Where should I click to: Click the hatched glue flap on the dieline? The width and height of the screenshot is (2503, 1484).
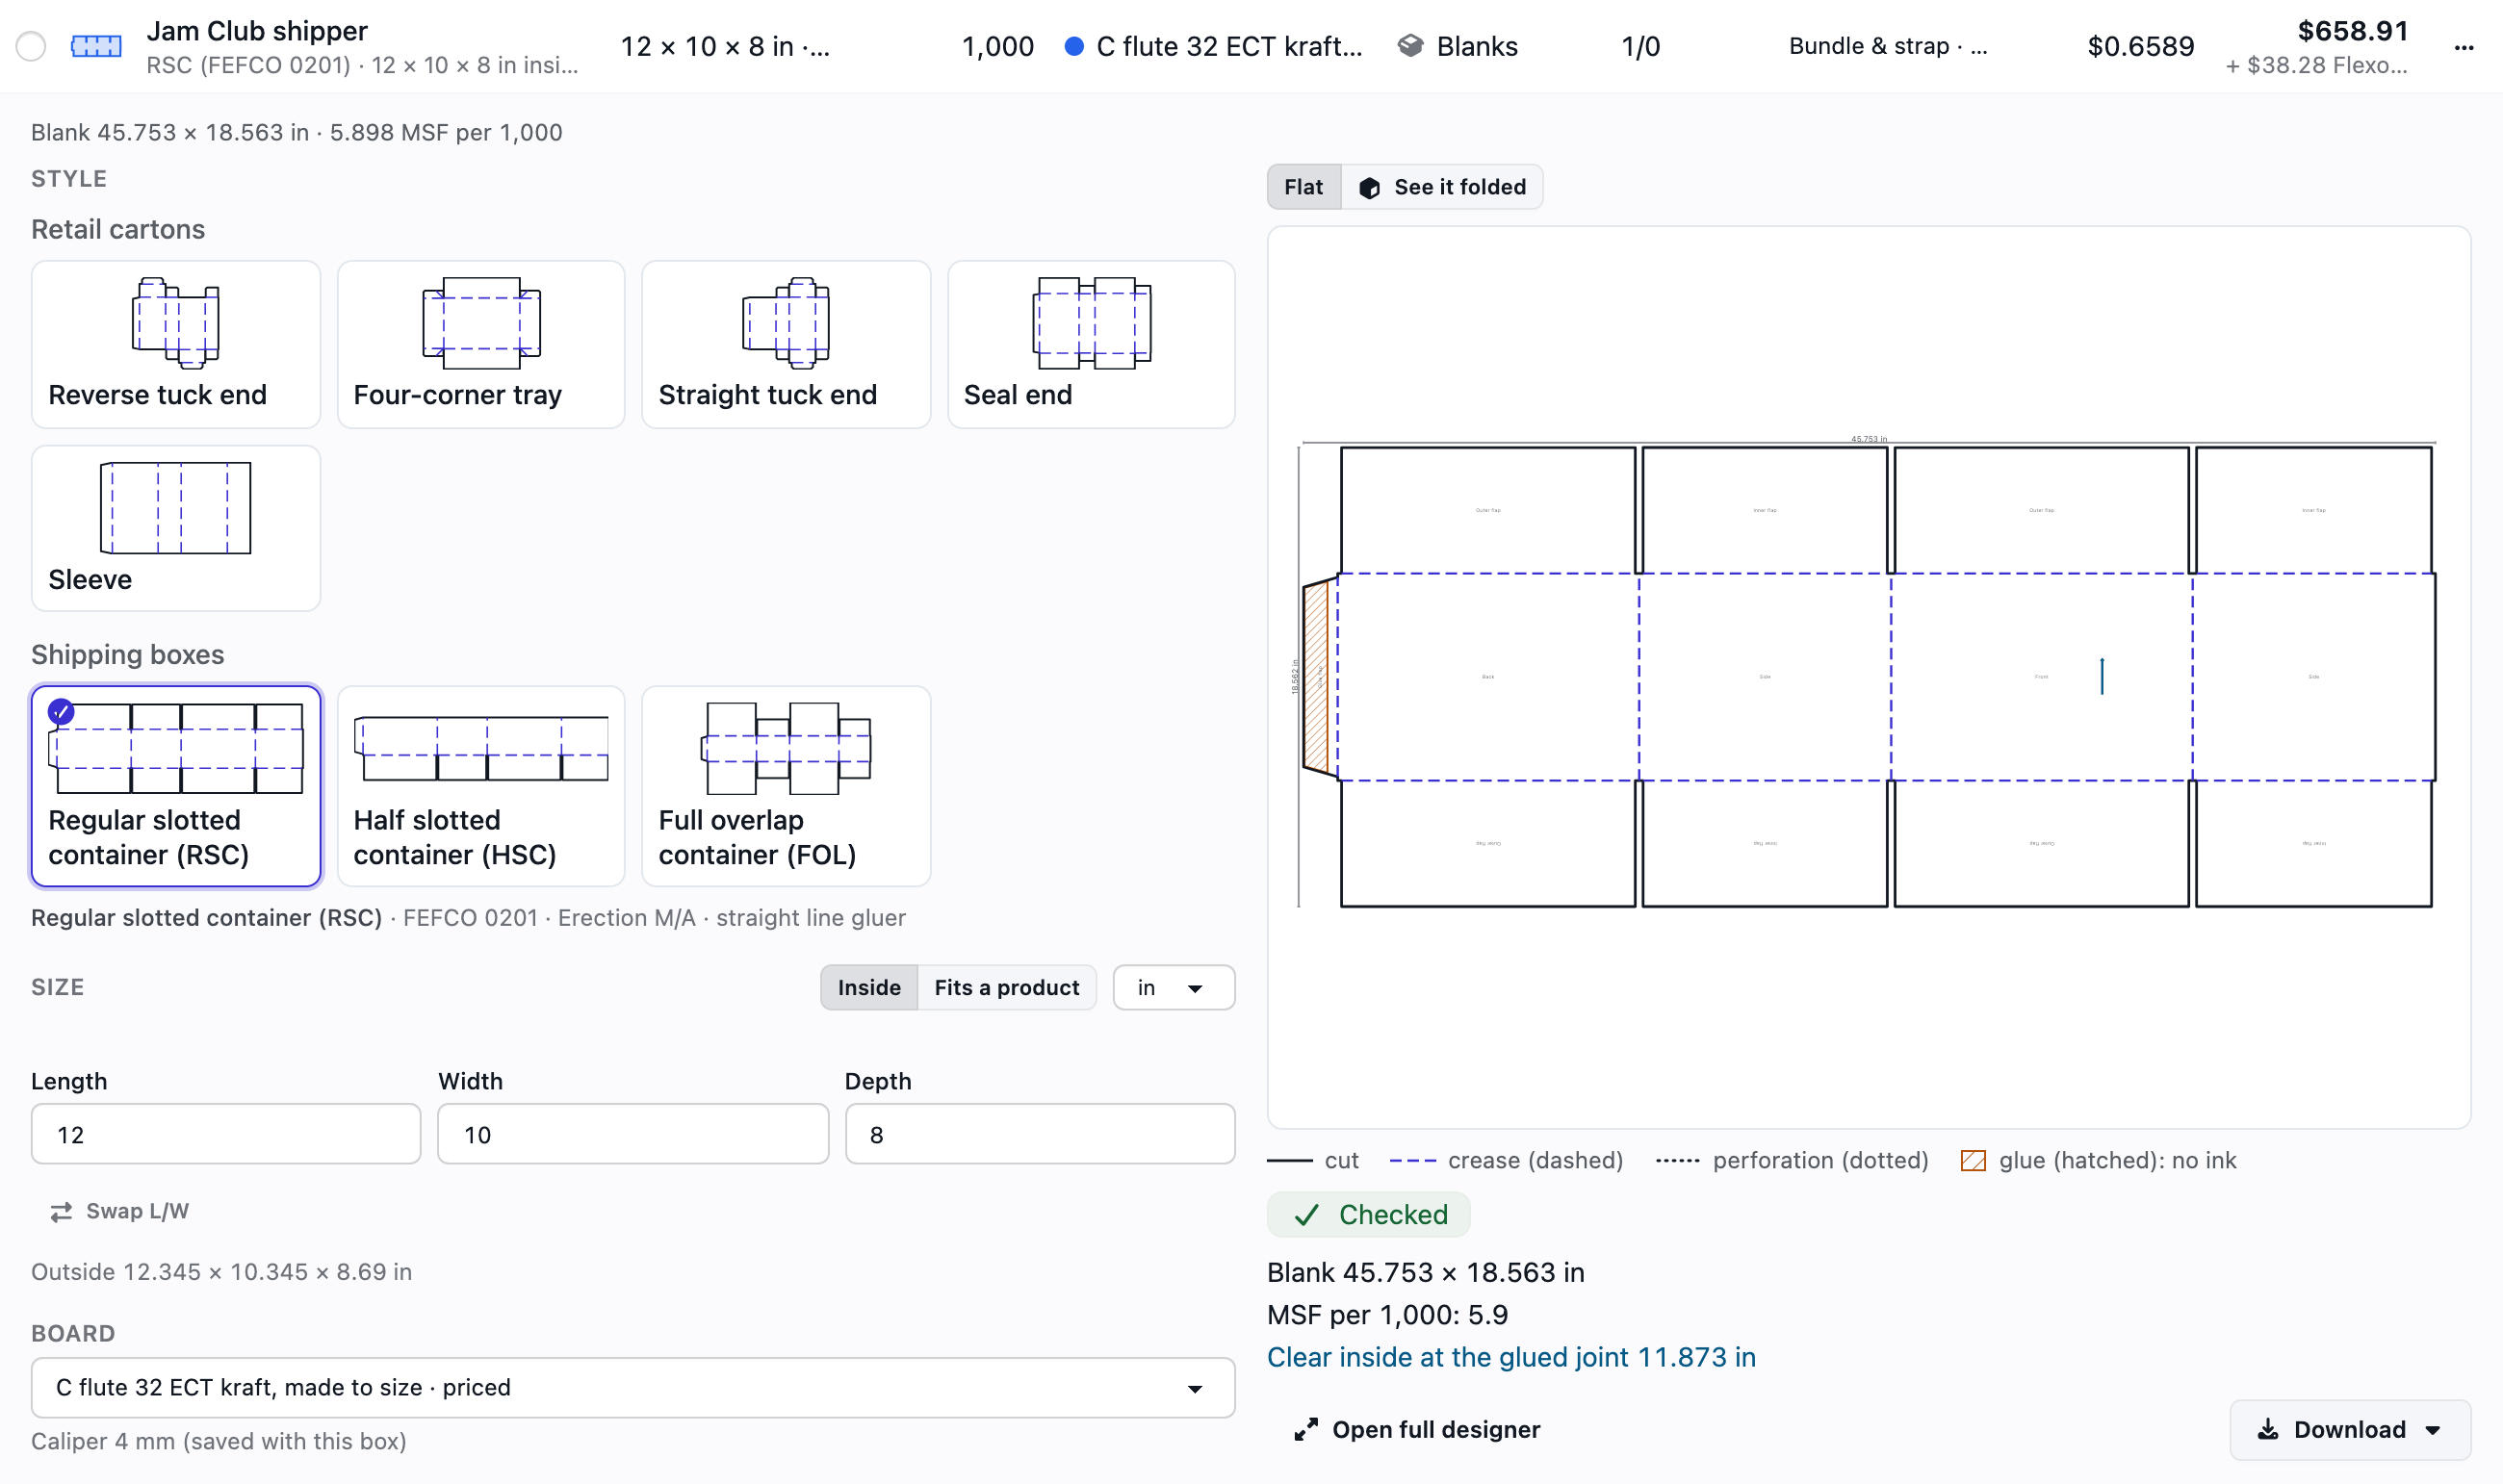click(1316, 677)
